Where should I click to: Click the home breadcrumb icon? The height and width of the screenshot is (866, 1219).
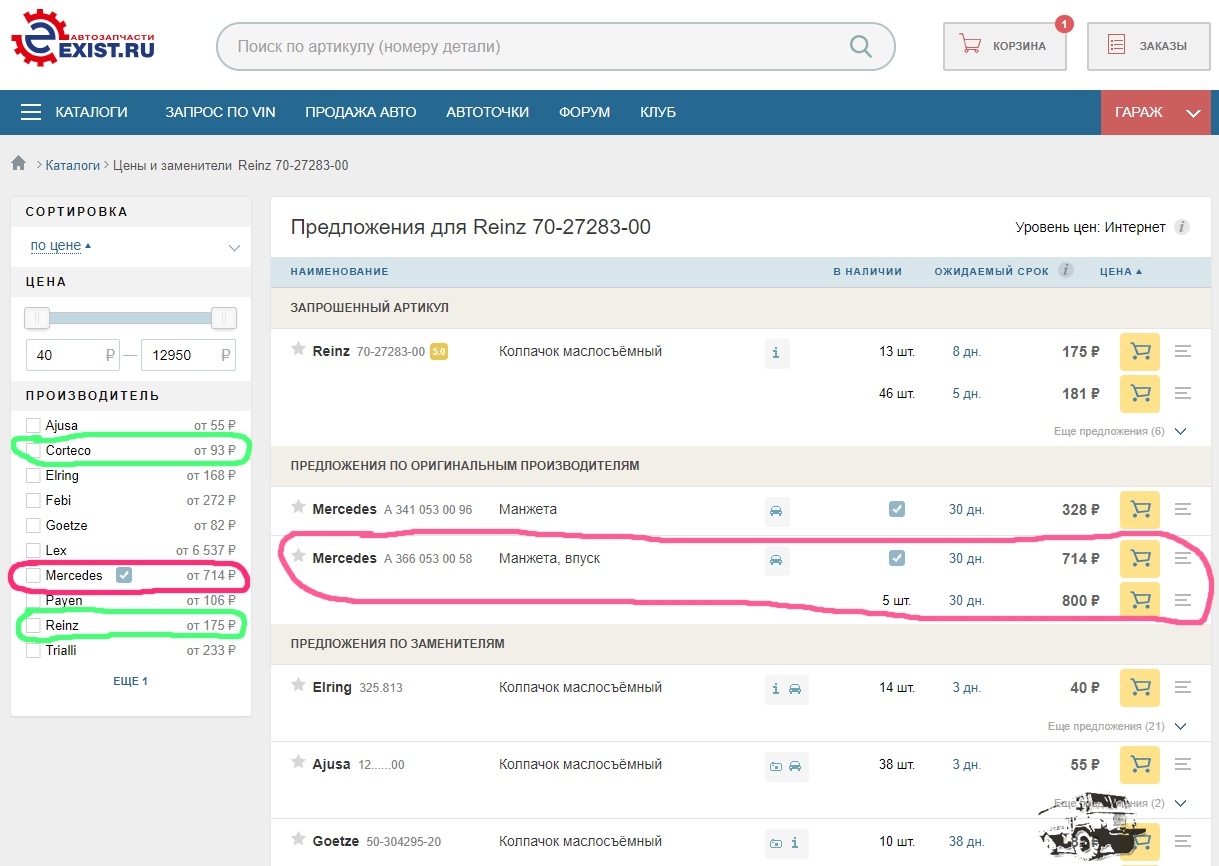point(18,164)
